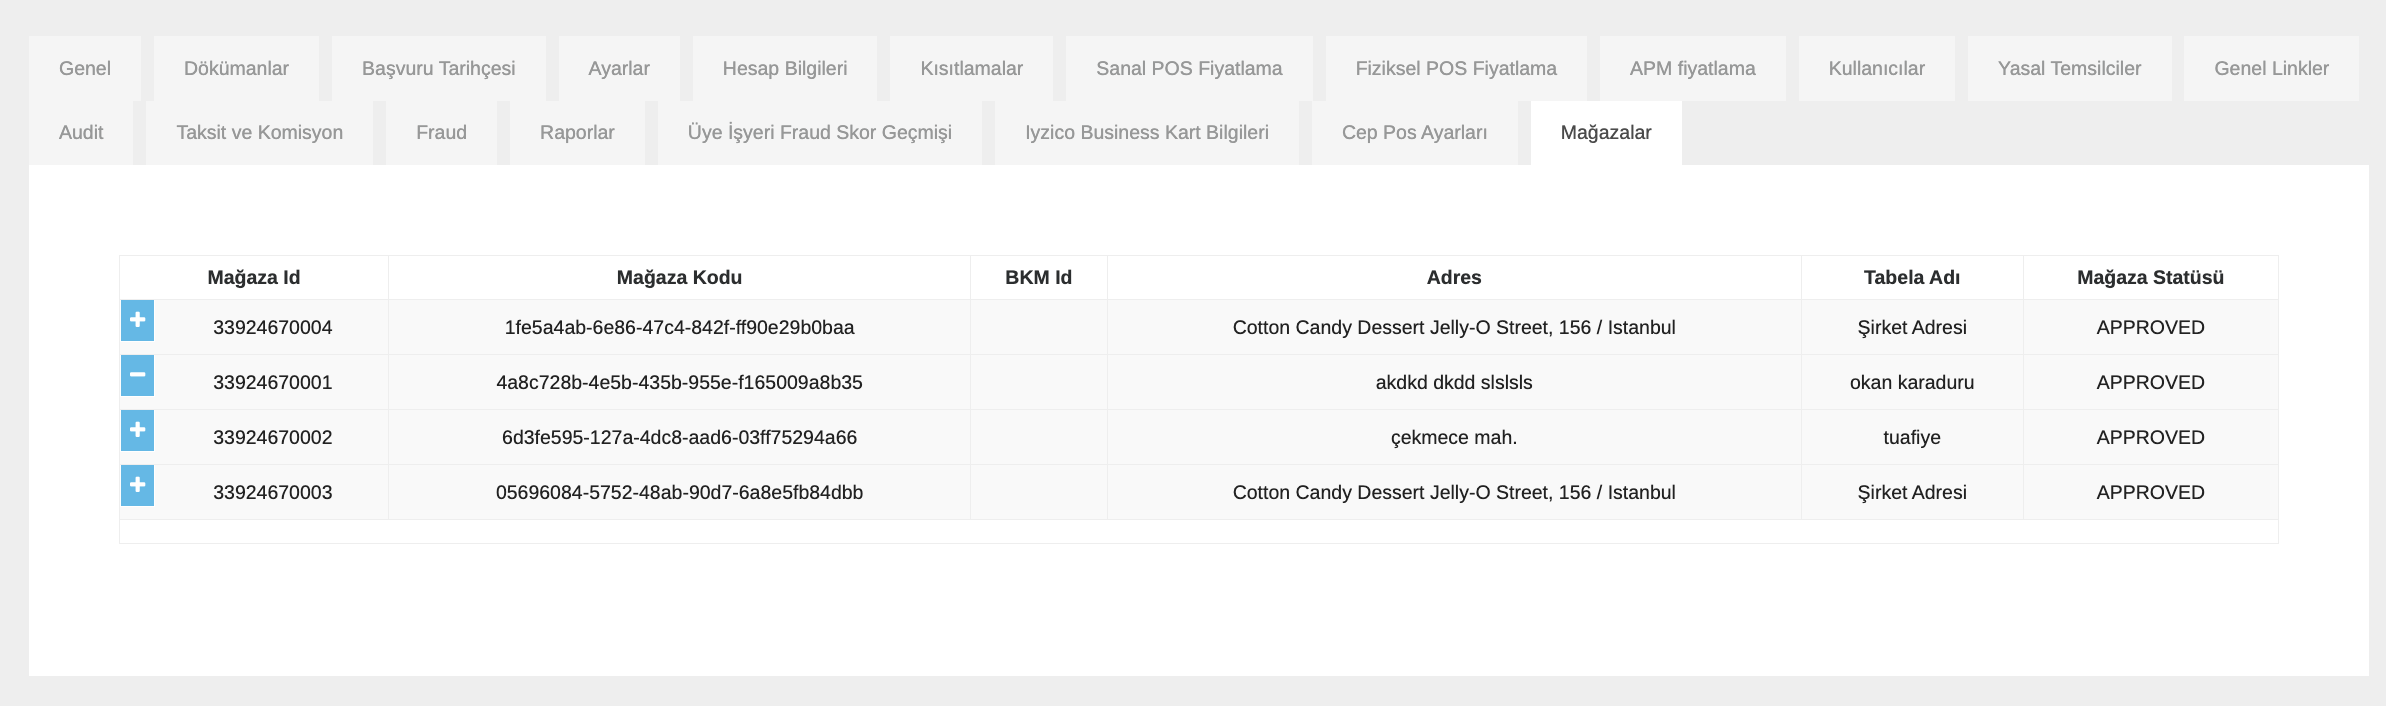
Task: Select the Hesap Bilgileri tab
Action: tap(784, 69)
